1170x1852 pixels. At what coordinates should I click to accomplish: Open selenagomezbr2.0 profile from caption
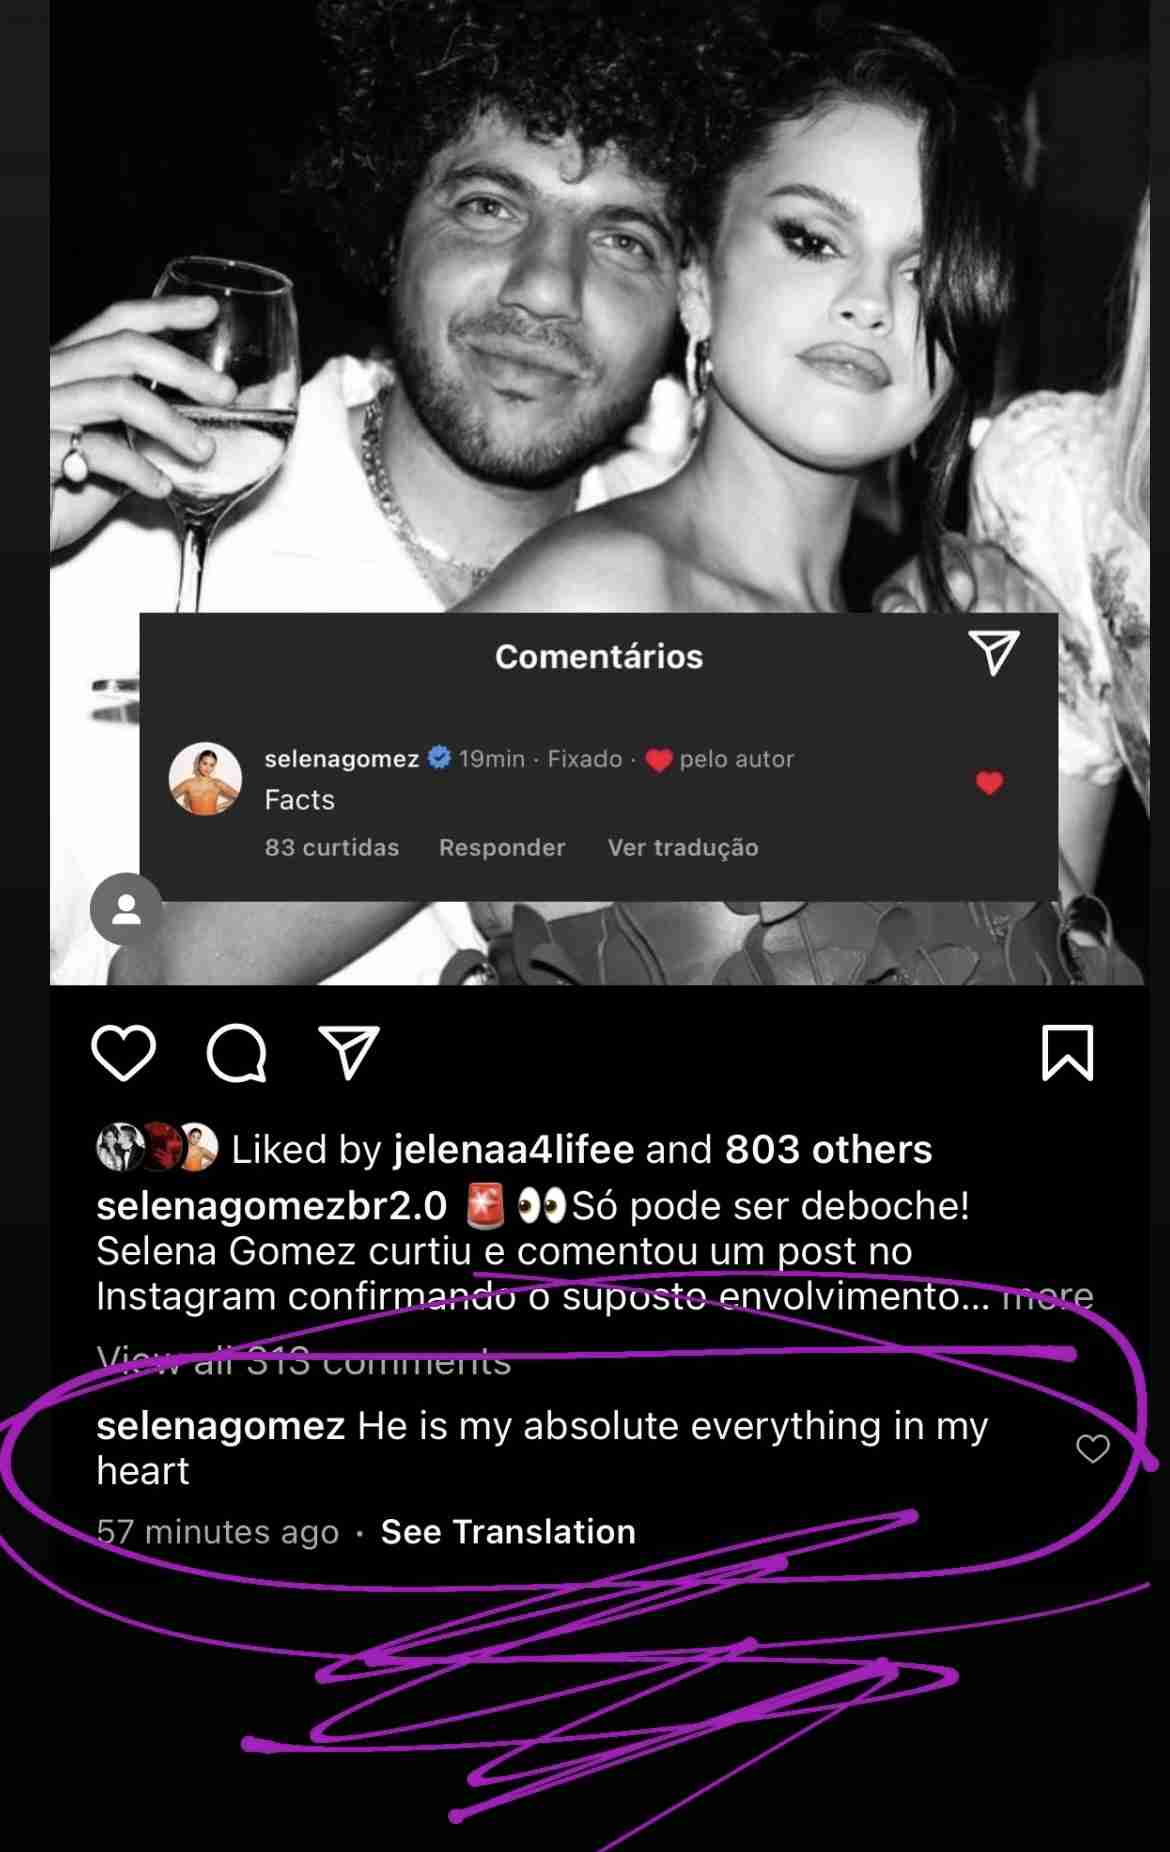[x=271, y=1206]
